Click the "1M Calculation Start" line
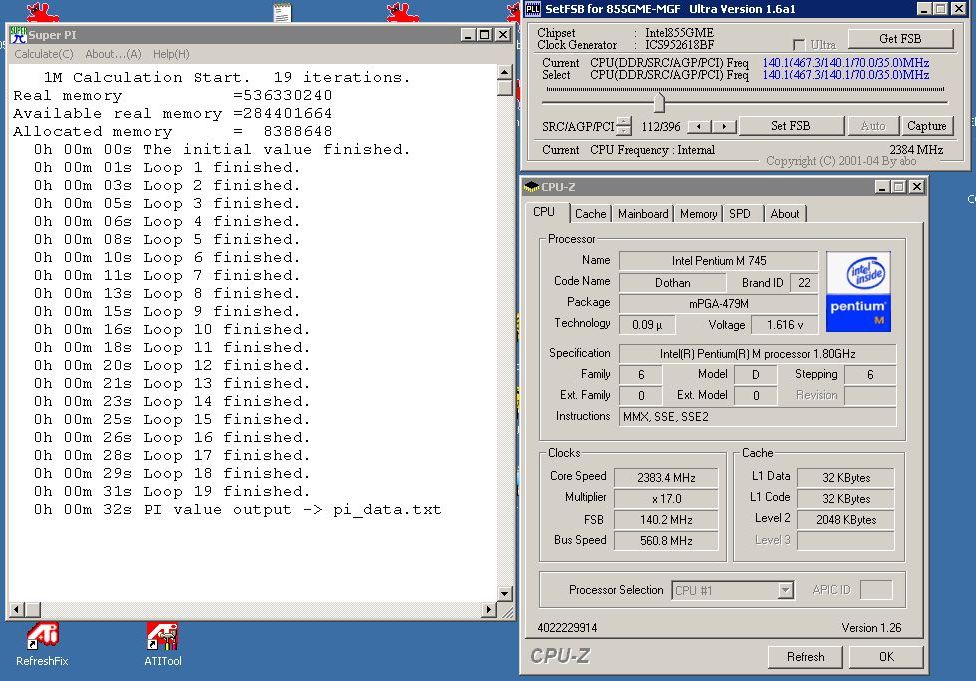The image size is (976, 681). 227,78
